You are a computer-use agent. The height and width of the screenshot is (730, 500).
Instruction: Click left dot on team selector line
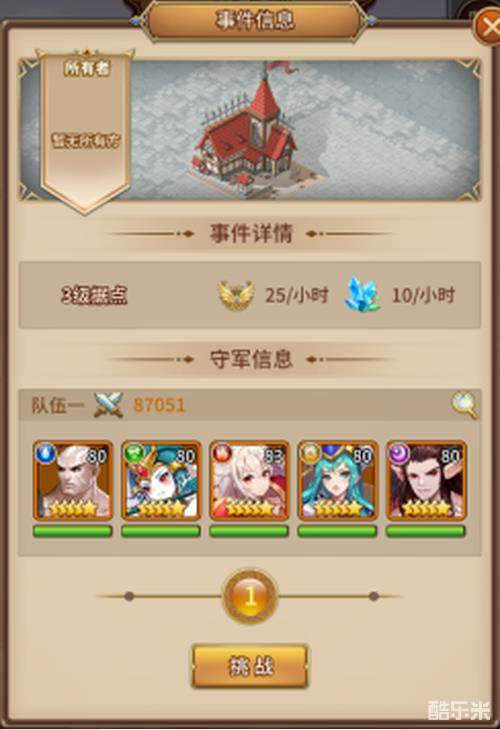pos(129,596)
